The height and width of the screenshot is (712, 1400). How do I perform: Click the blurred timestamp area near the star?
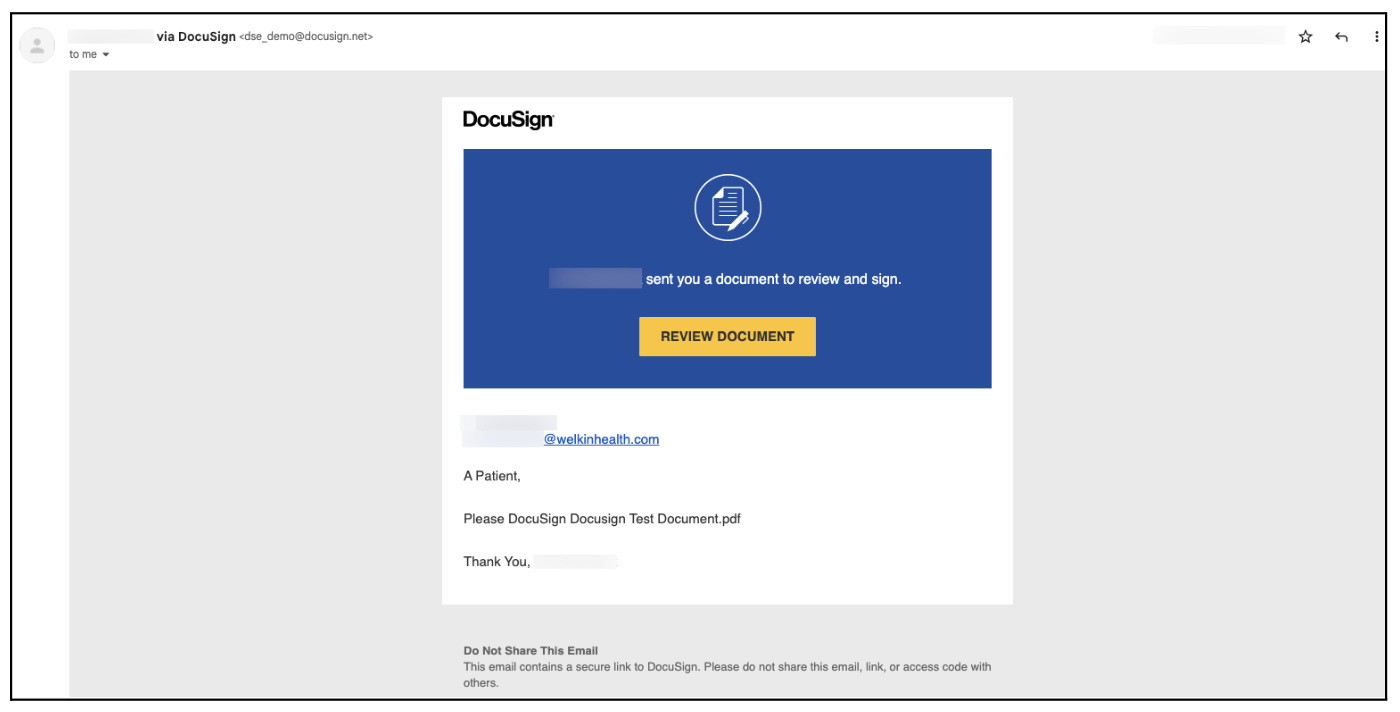[x=1219, y=35]
